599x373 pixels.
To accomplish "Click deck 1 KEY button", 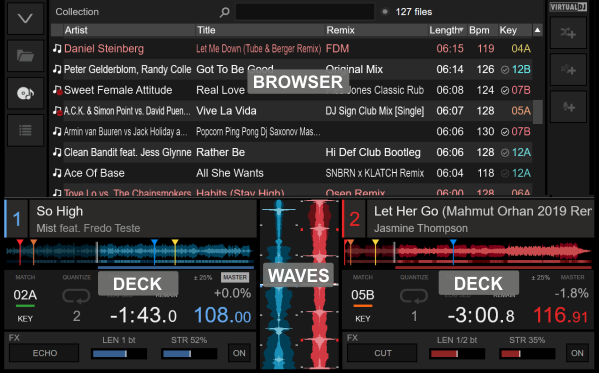I will tap(25, 319).
